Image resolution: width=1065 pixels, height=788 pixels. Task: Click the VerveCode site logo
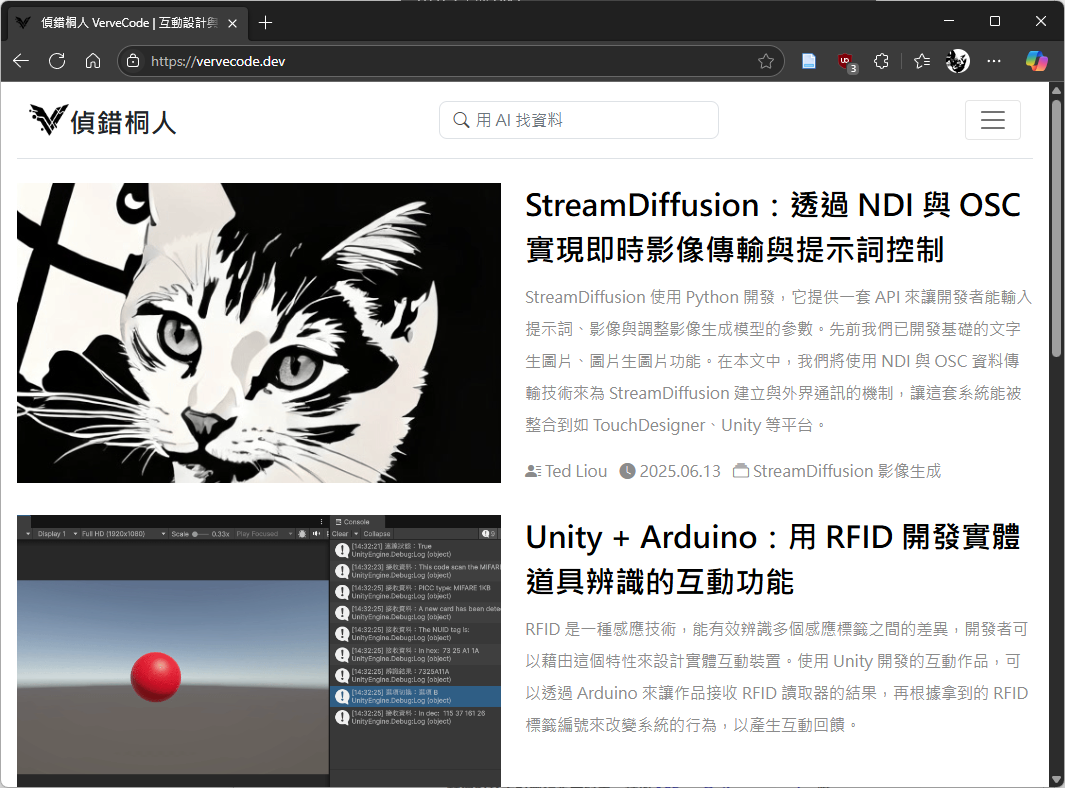pos(102,120)
